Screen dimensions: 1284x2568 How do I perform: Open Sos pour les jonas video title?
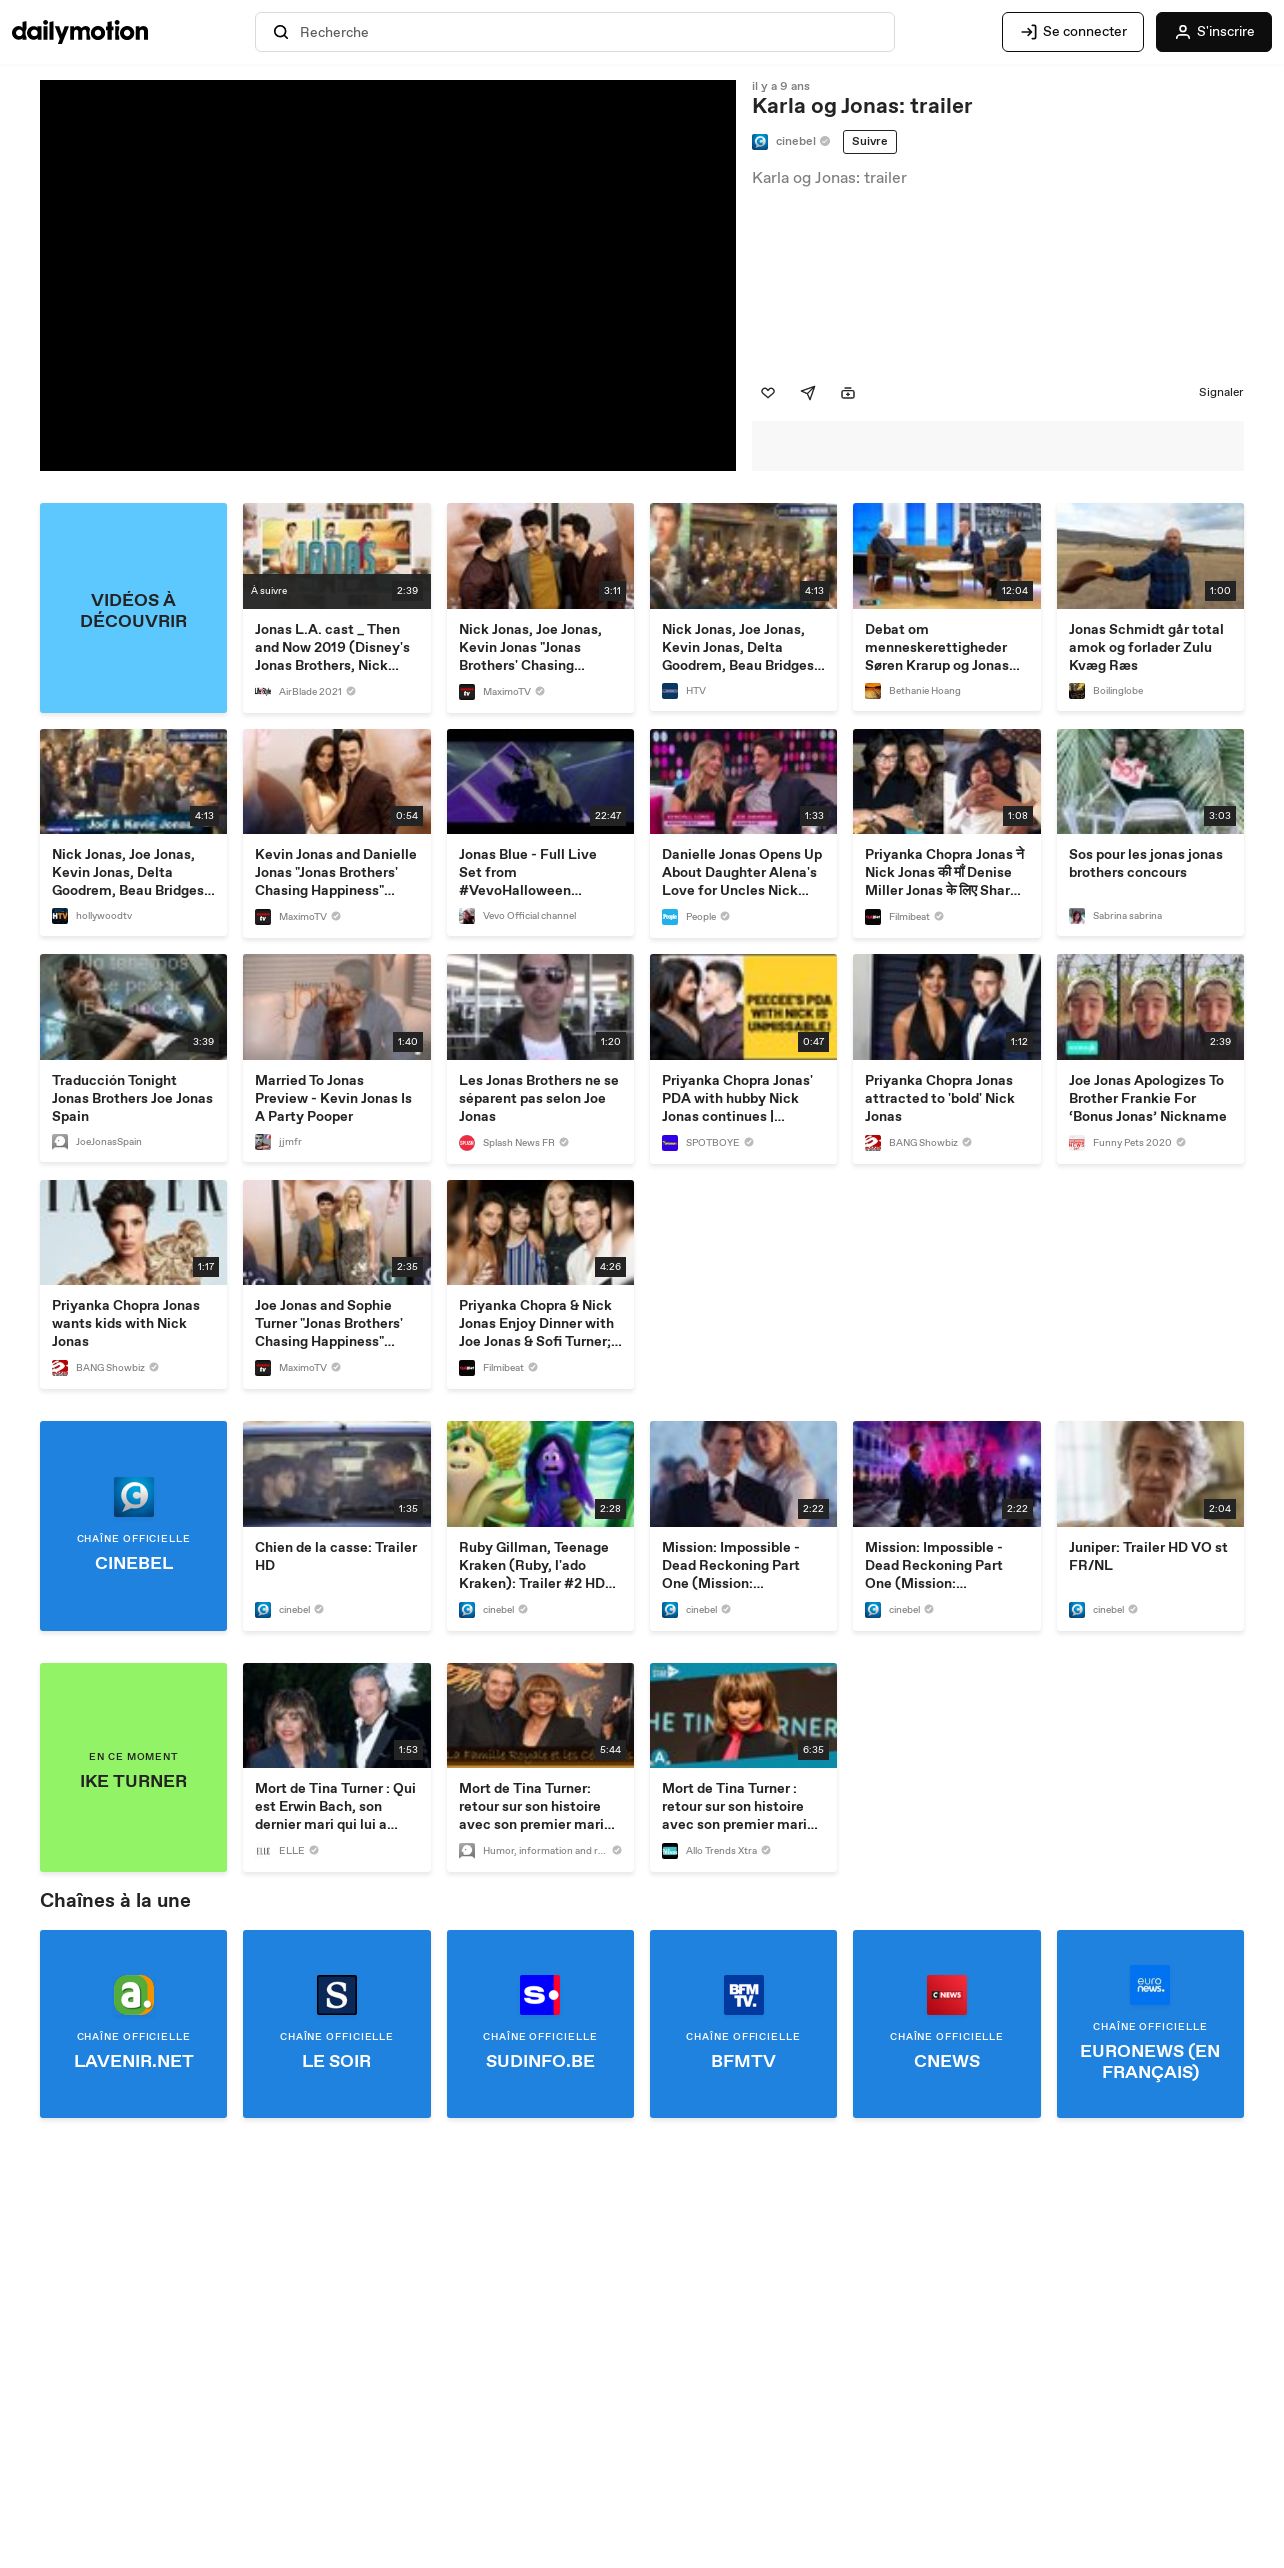tap(1146, 863)
